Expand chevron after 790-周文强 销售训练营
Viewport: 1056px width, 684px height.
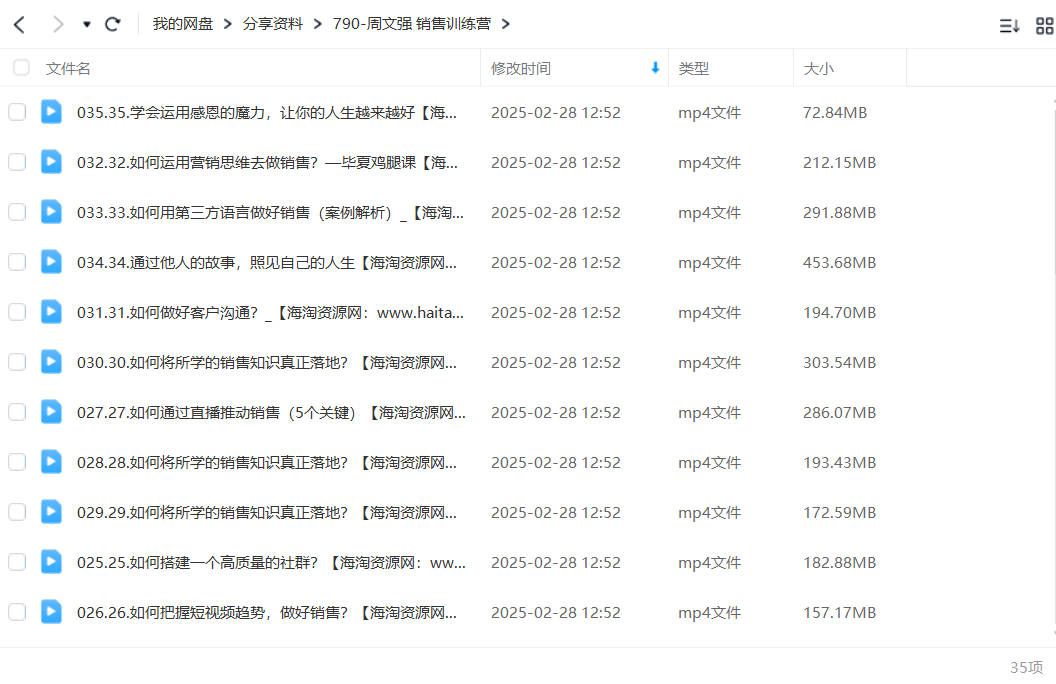click(x=506, y=24)
